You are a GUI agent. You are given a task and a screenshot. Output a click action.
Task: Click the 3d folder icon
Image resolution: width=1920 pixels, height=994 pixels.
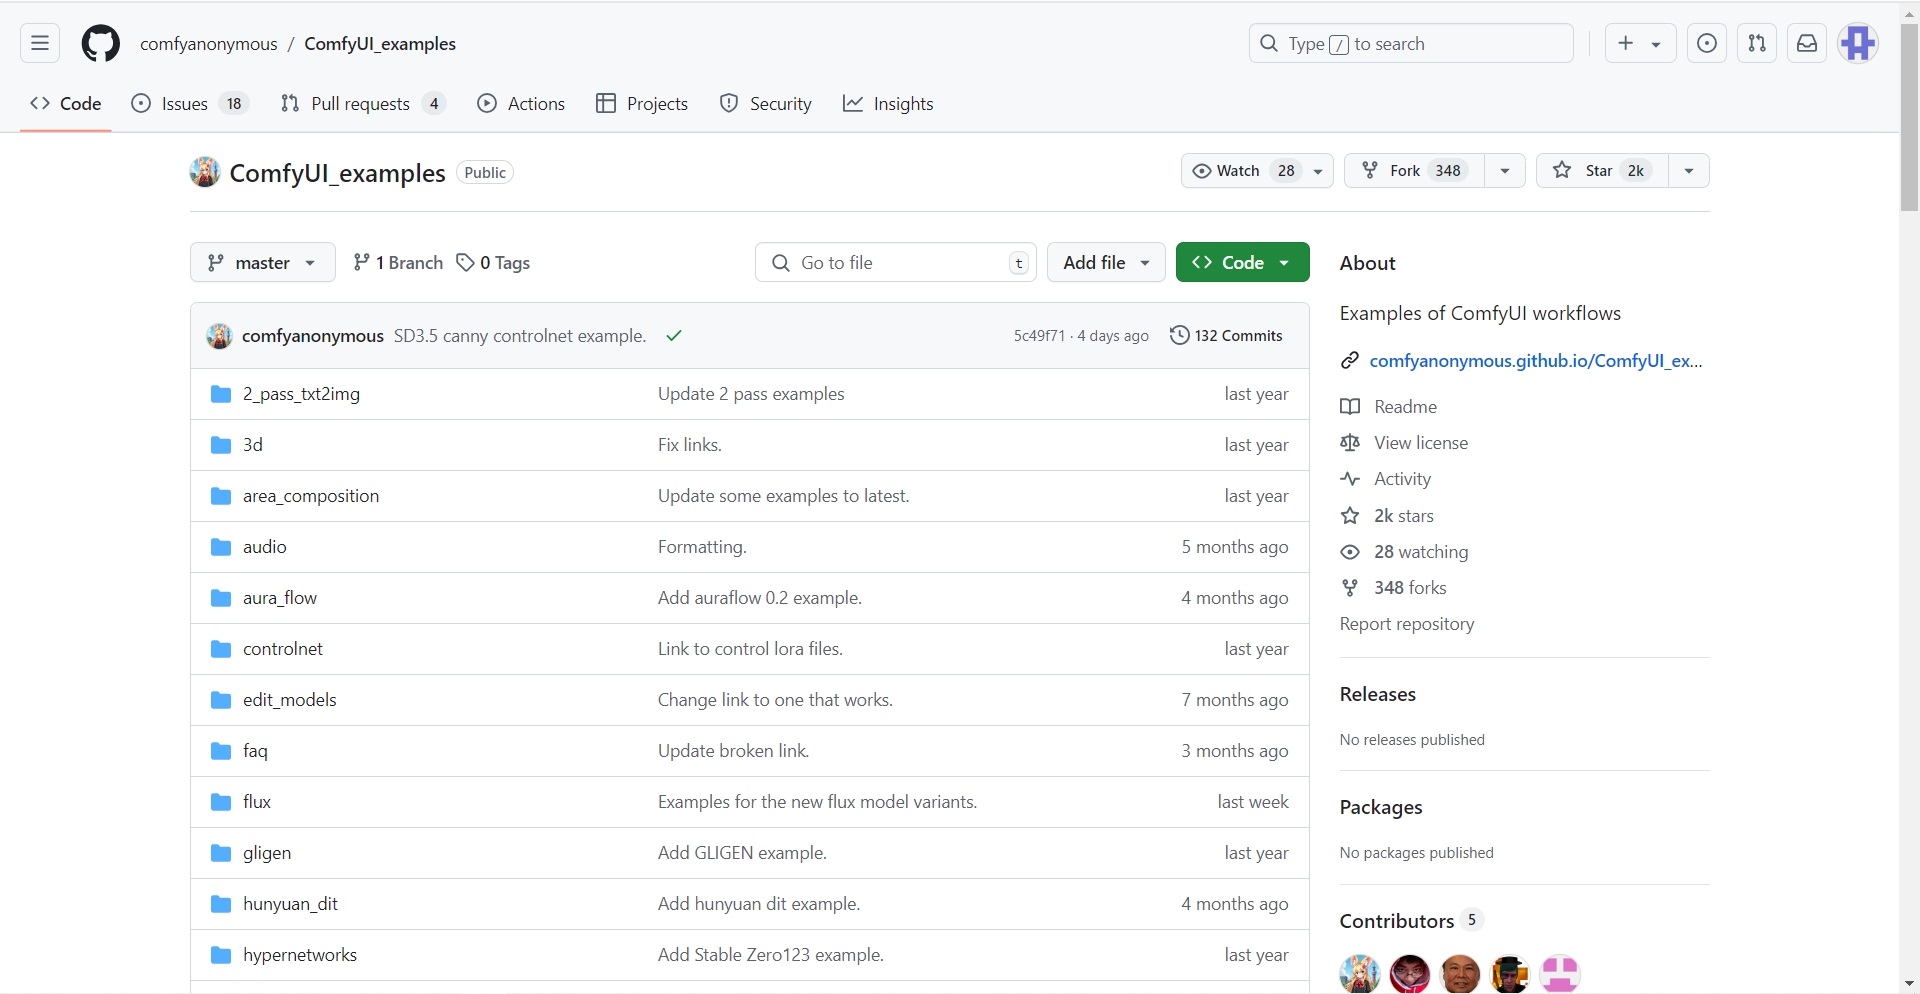click(221, 445)
